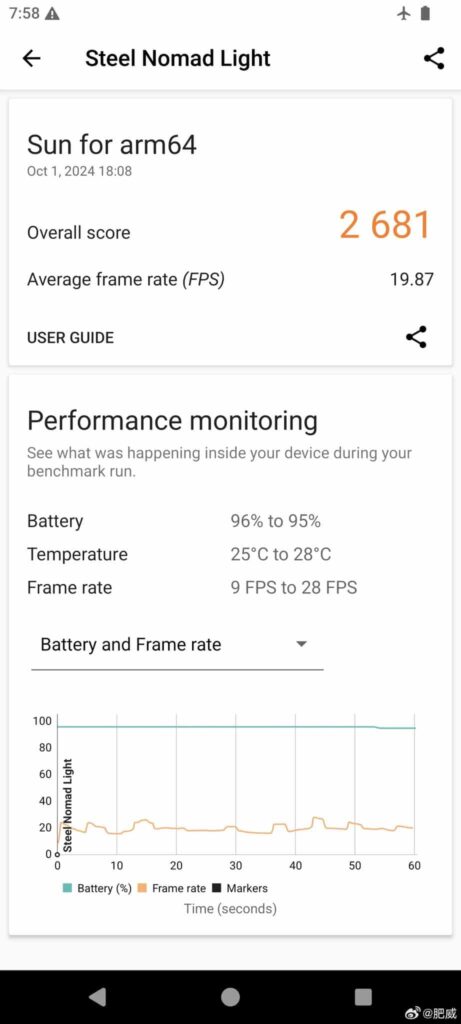This screenshot has height=1024, width=461.
Task: Tap the Android home circle button
Action: click(x=230, y=997)
